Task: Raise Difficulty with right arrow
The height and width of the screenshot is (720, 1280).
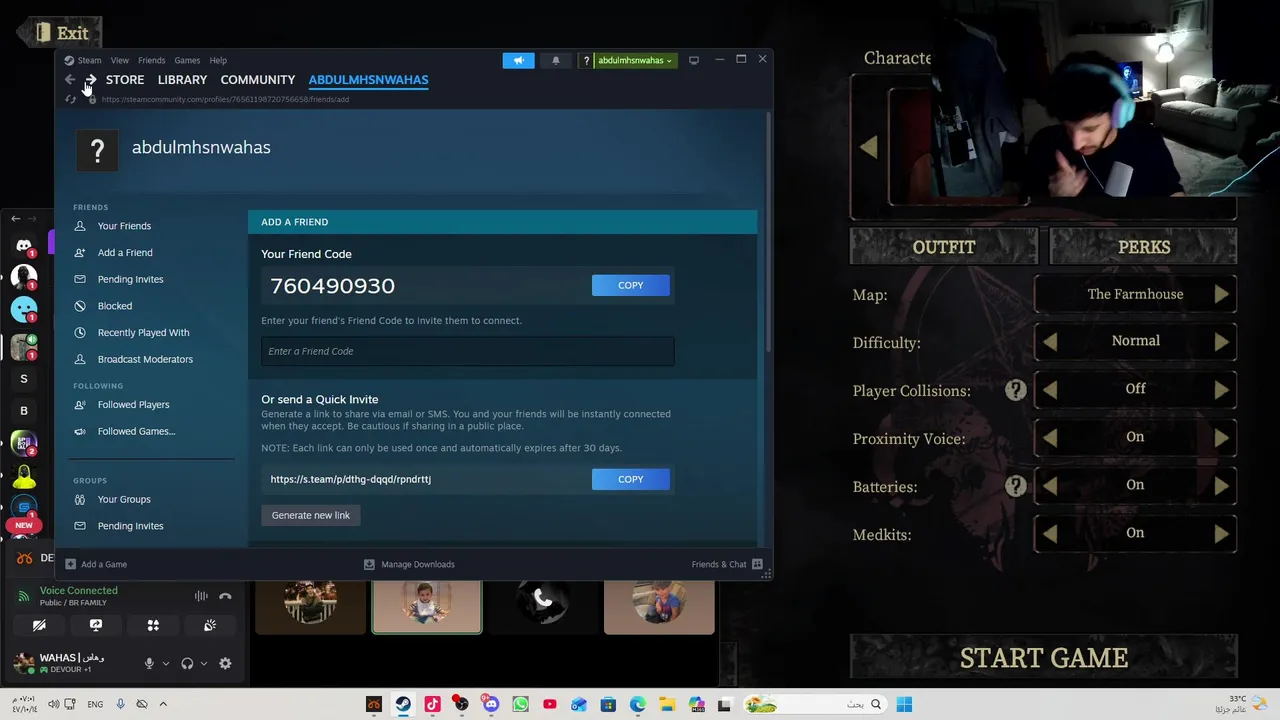Action: (1221, 342)
